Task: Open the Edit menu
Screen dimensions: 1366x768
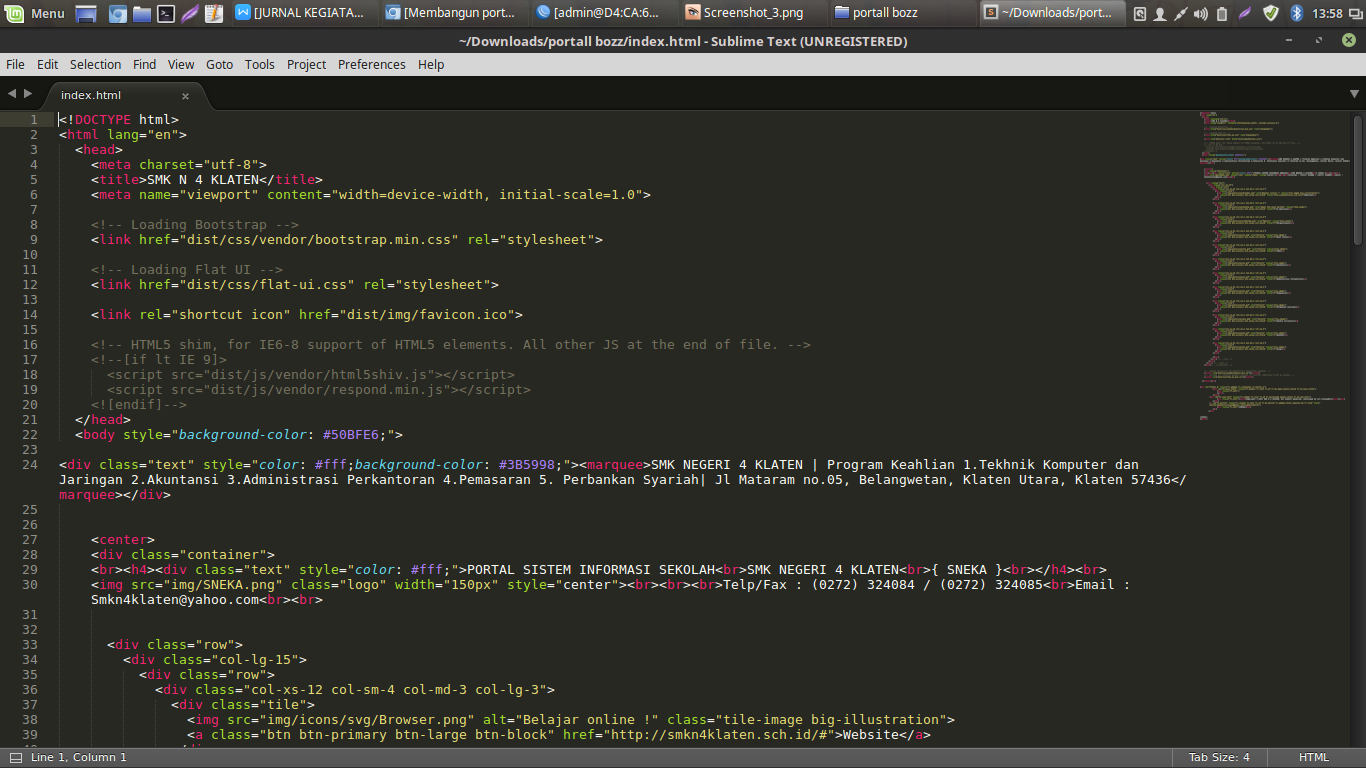Action: (47, 64)
